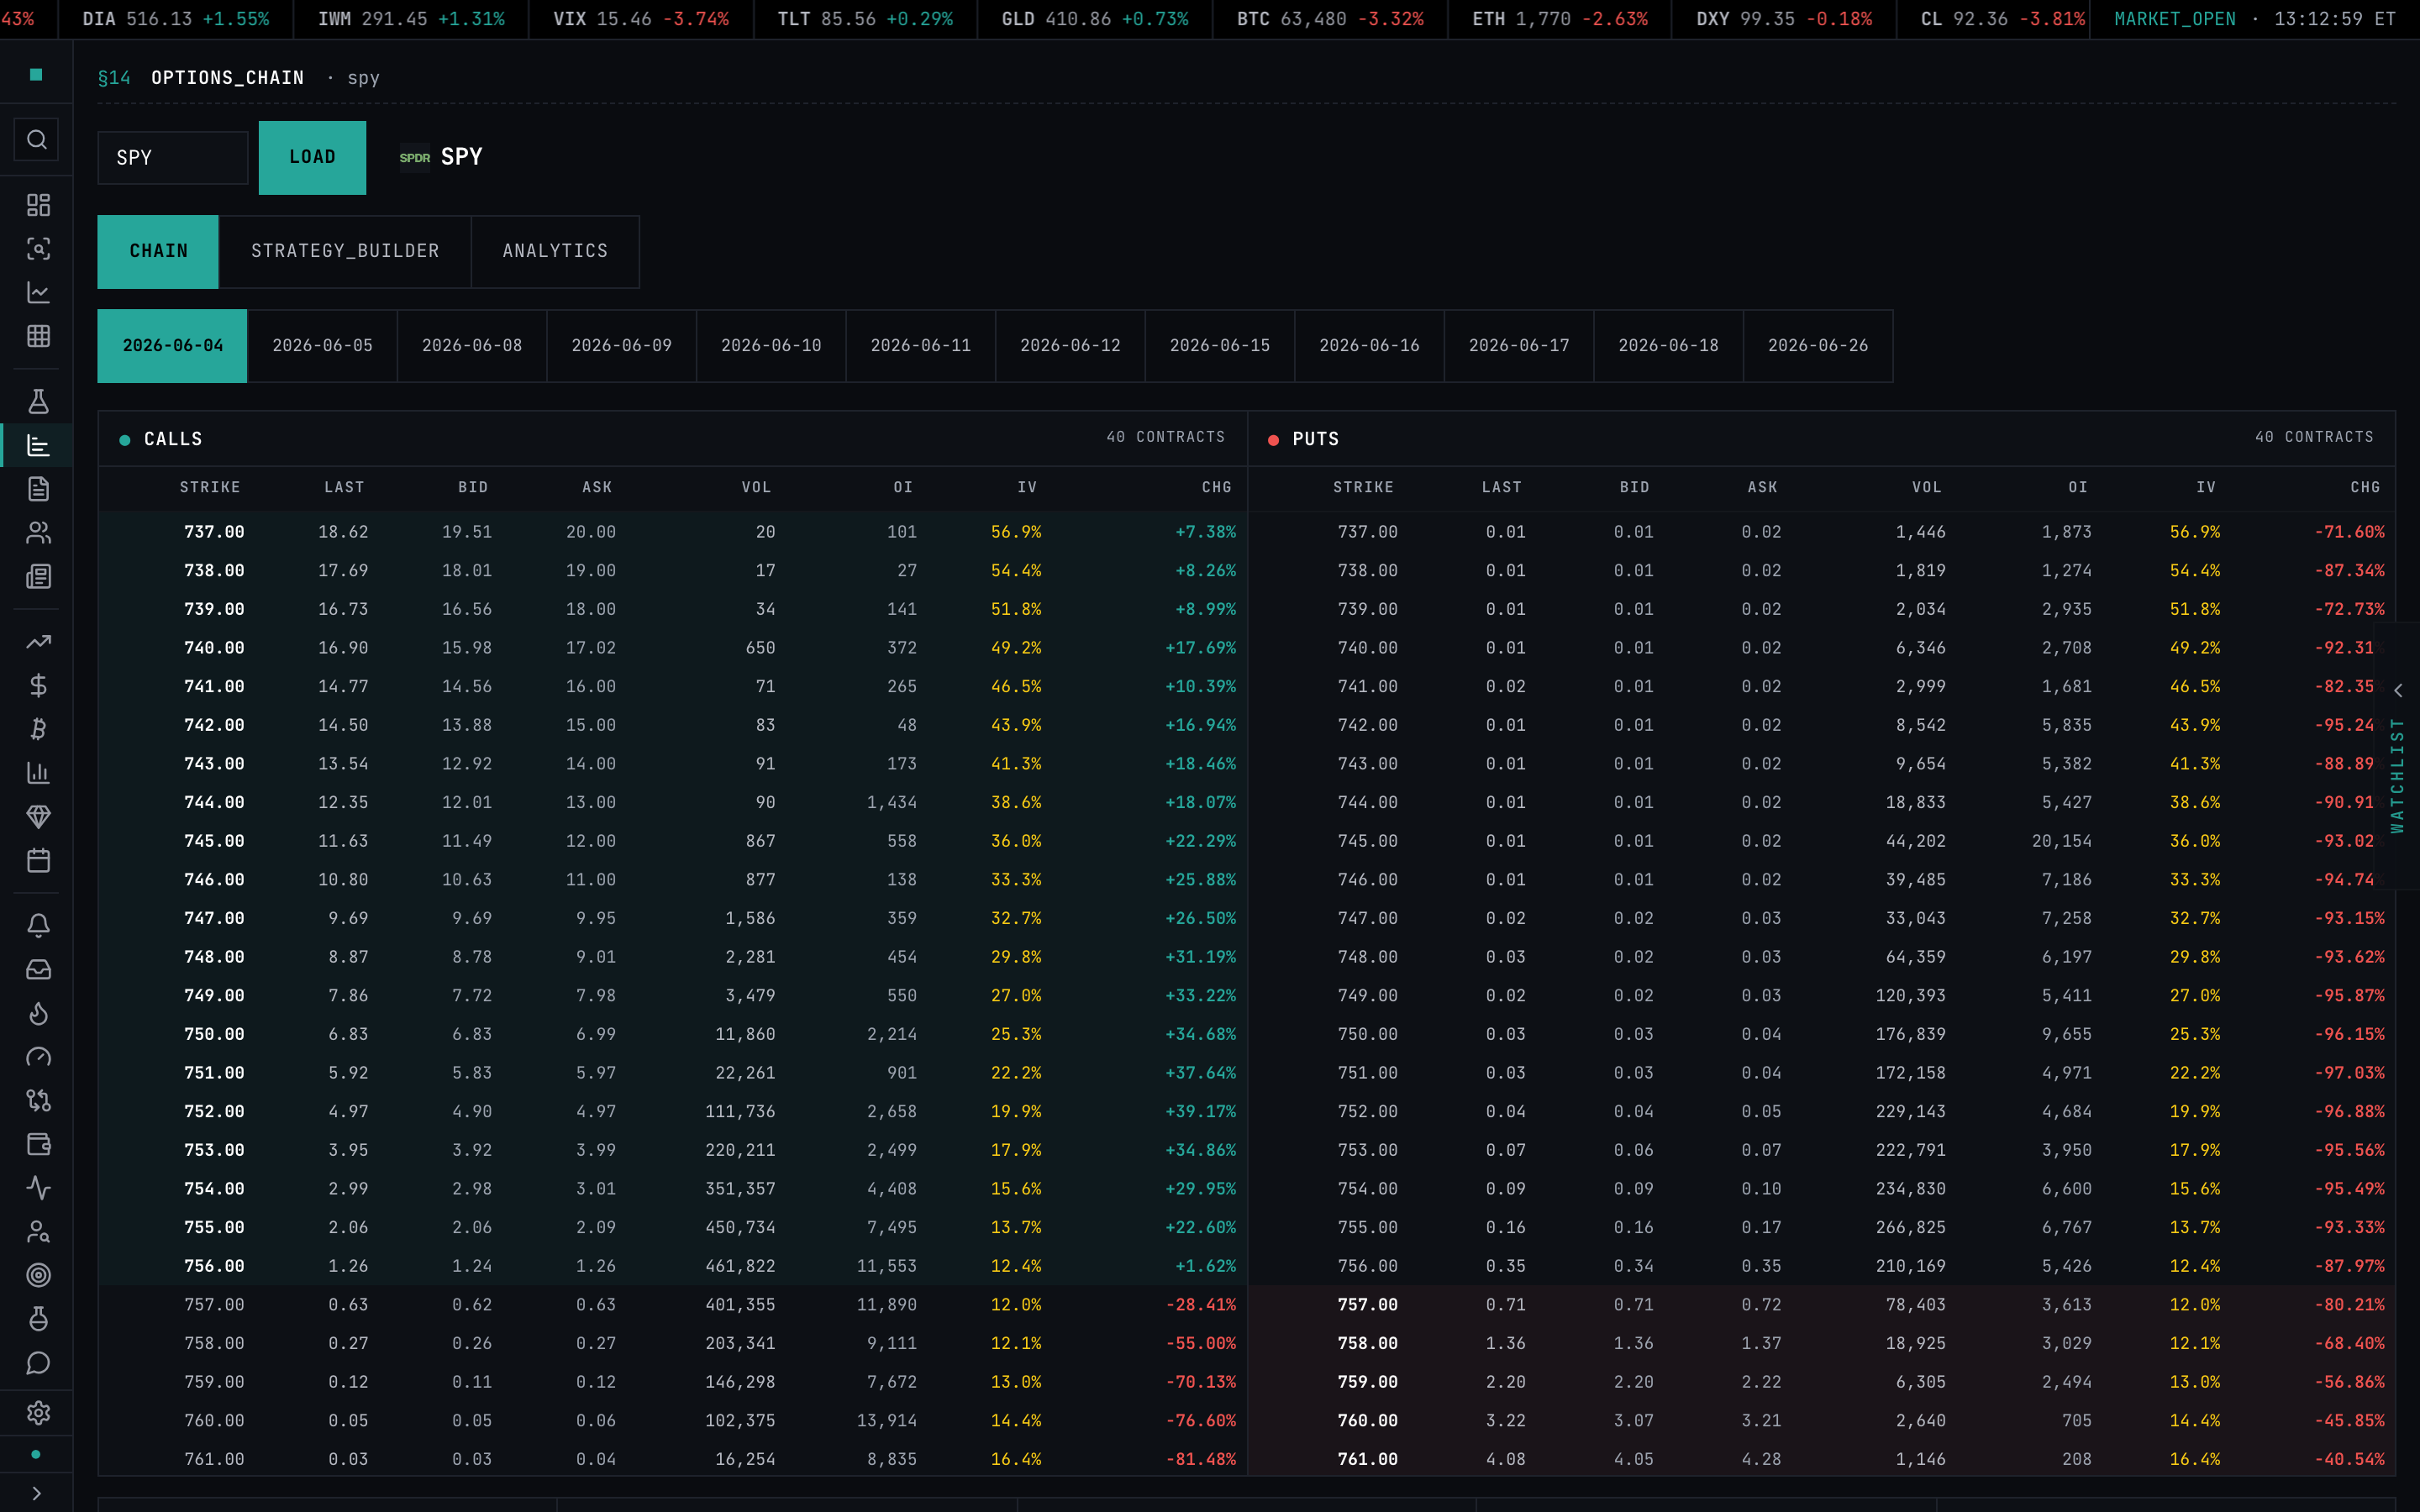Viewport: 2420px width, 1512px height.
Task: Open the vertical bar chart icon
Action: click(x=38, y=773)
